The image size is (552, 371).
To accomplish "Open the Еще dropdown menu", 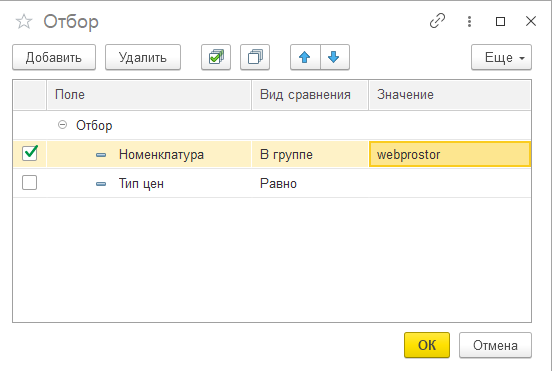I will [501, 57].
